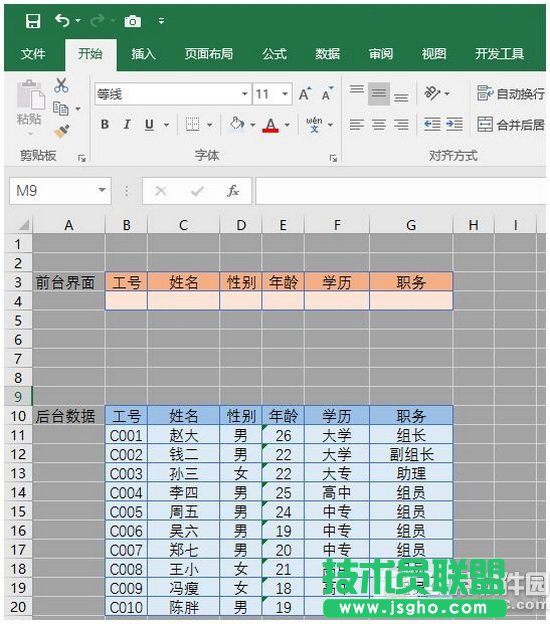
Task: Click the fx Insert Function icon
Action: click(x=233, y=191)
